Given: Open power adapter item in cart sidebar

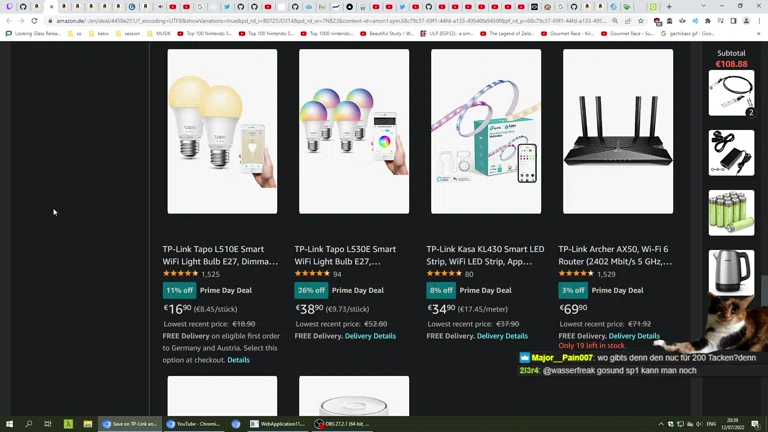Looking at the screenshot, I should pyautogui.click(x=731, y=153).
